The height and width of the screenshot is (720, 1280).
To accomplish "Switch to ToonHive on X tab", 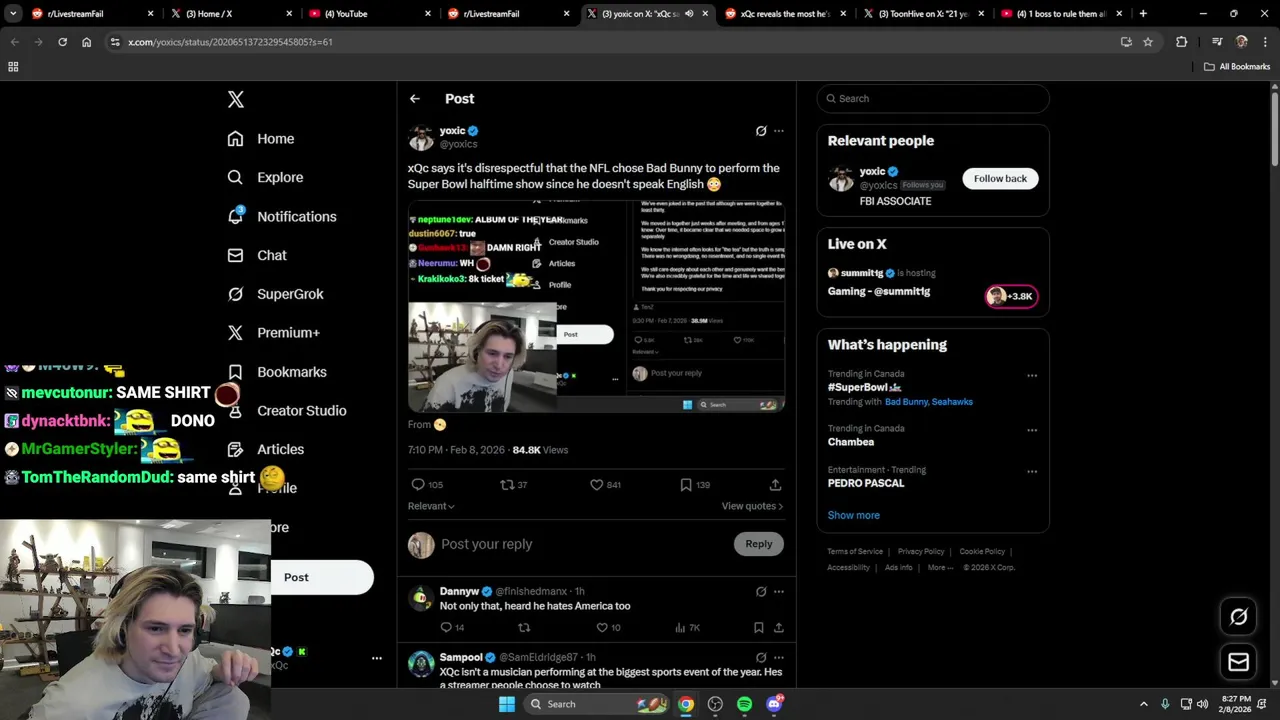I will (x=925, y=14).
